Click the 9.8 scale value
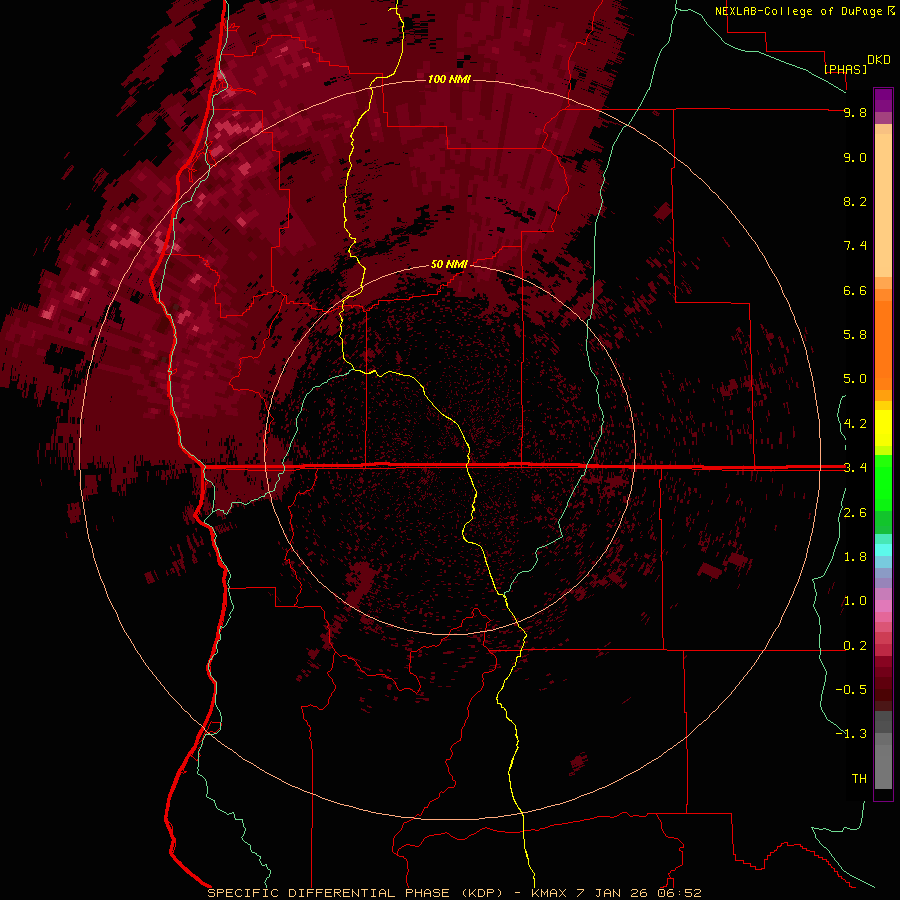 point(855,112)
